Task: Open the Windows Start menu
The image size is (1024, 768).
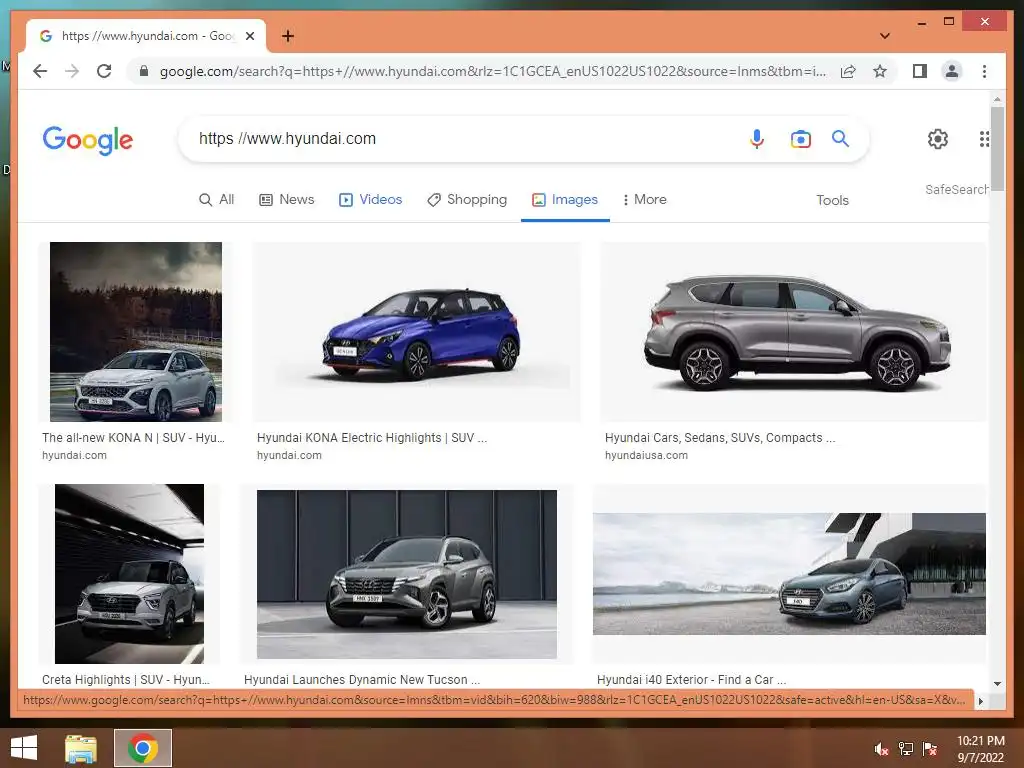Action: (x=24, y=748)
